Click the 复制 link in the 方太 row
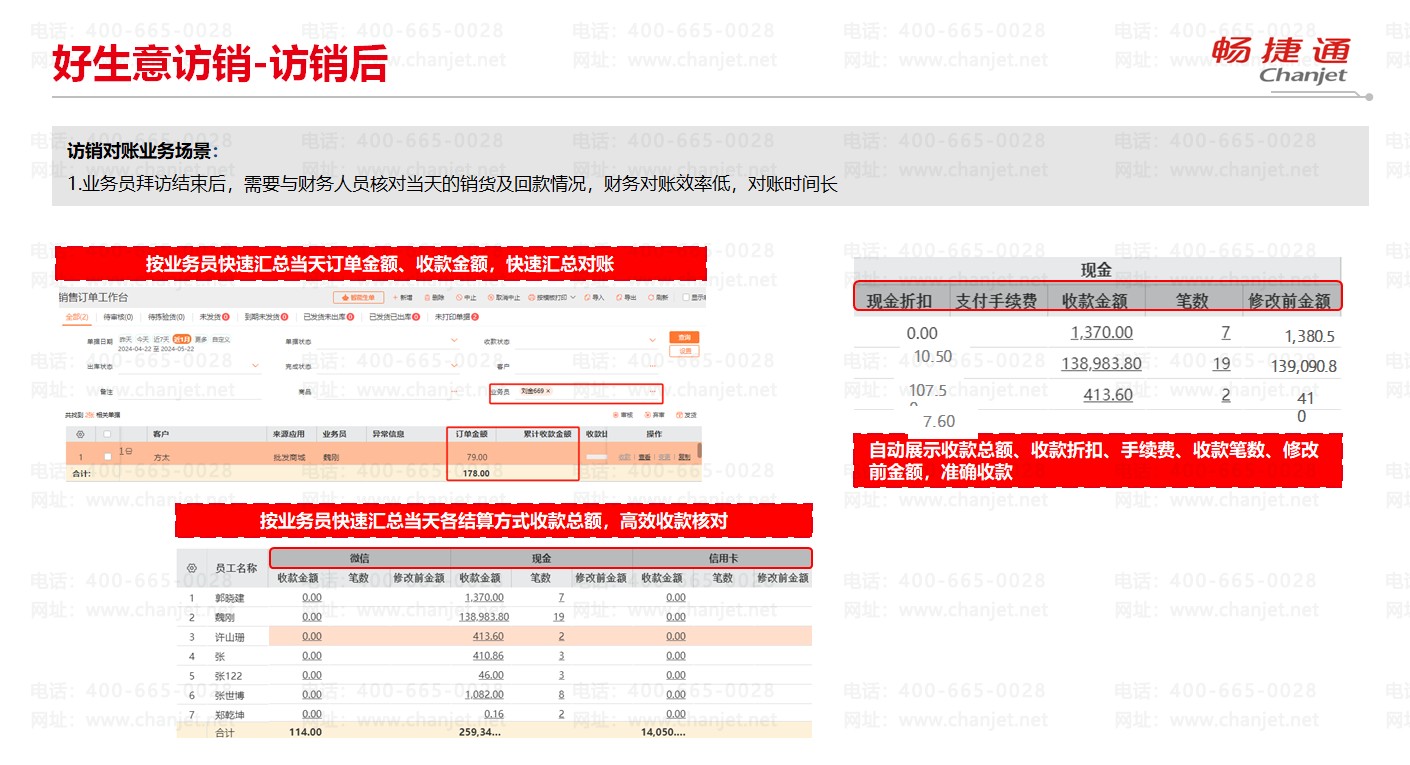1410x765 pixels. pos(684,457)
